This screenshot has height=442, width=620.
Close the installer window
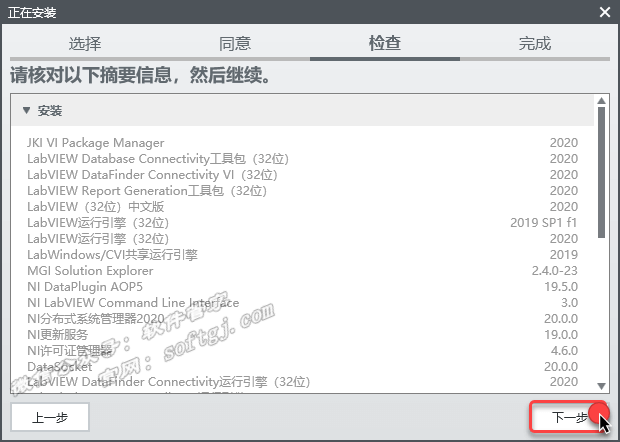(605, 12)
